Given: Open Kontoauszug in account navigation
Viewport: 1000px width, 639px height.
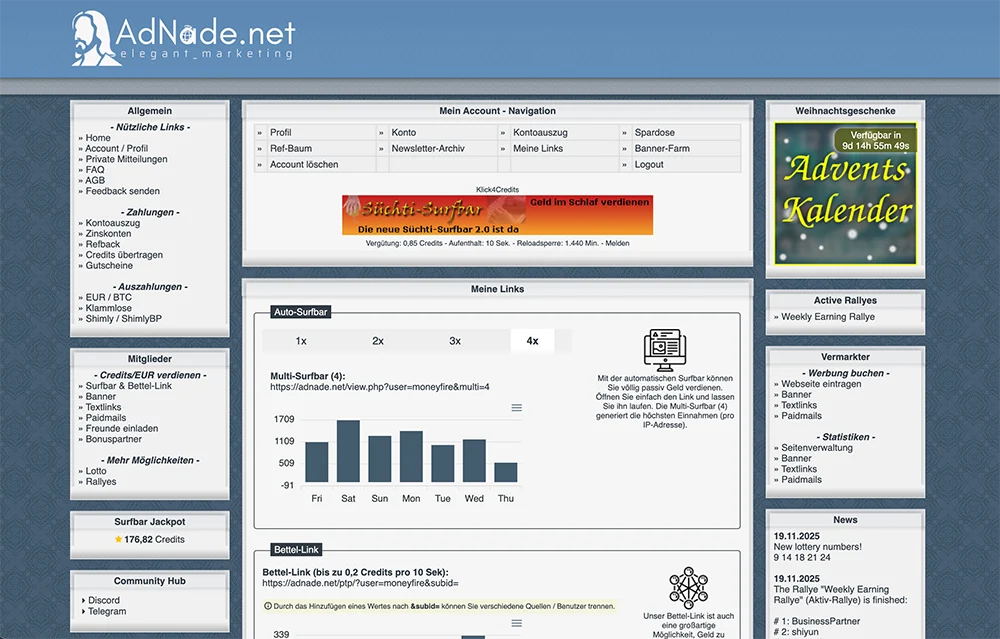Looking at the screenshot, I should [540, 133].
